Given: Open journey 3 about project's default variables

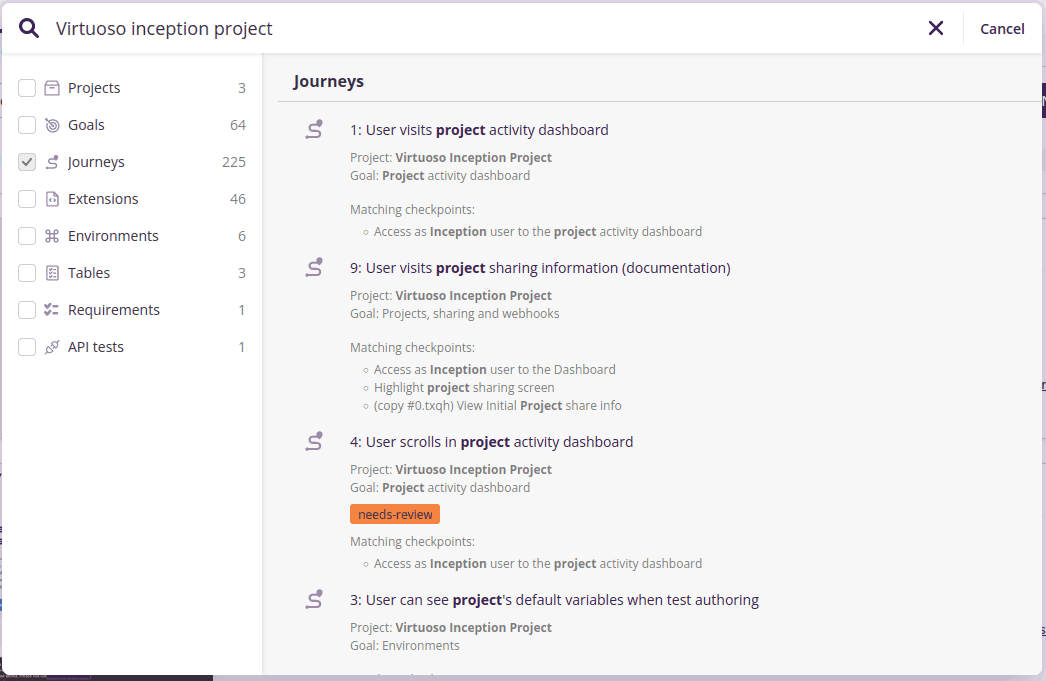Looking at the screenshot, I should pyautogui.click(x=554, y=600).
